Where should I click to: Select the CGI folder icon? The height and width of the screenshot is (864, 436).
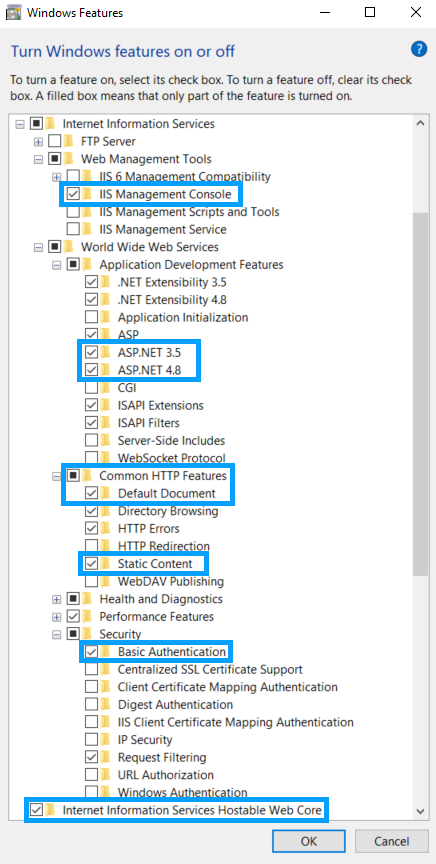coord(105,388)
